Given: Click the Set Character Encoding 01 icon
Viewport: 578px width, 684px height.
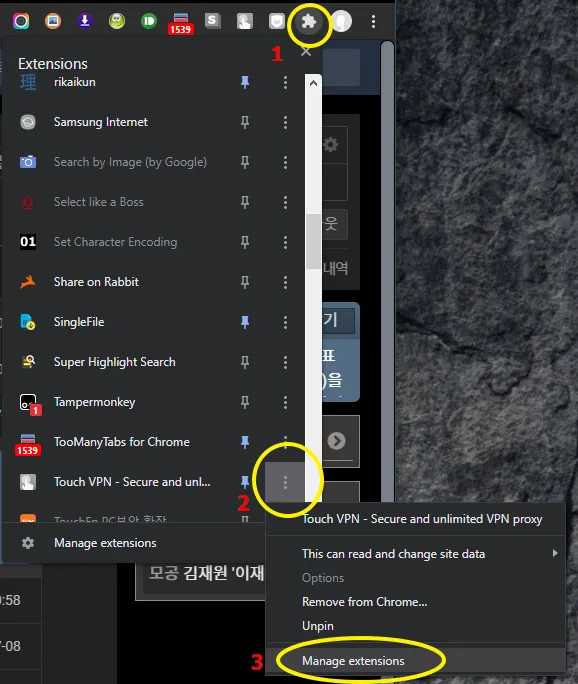Looking at the screenshot, I should point(28,242).
